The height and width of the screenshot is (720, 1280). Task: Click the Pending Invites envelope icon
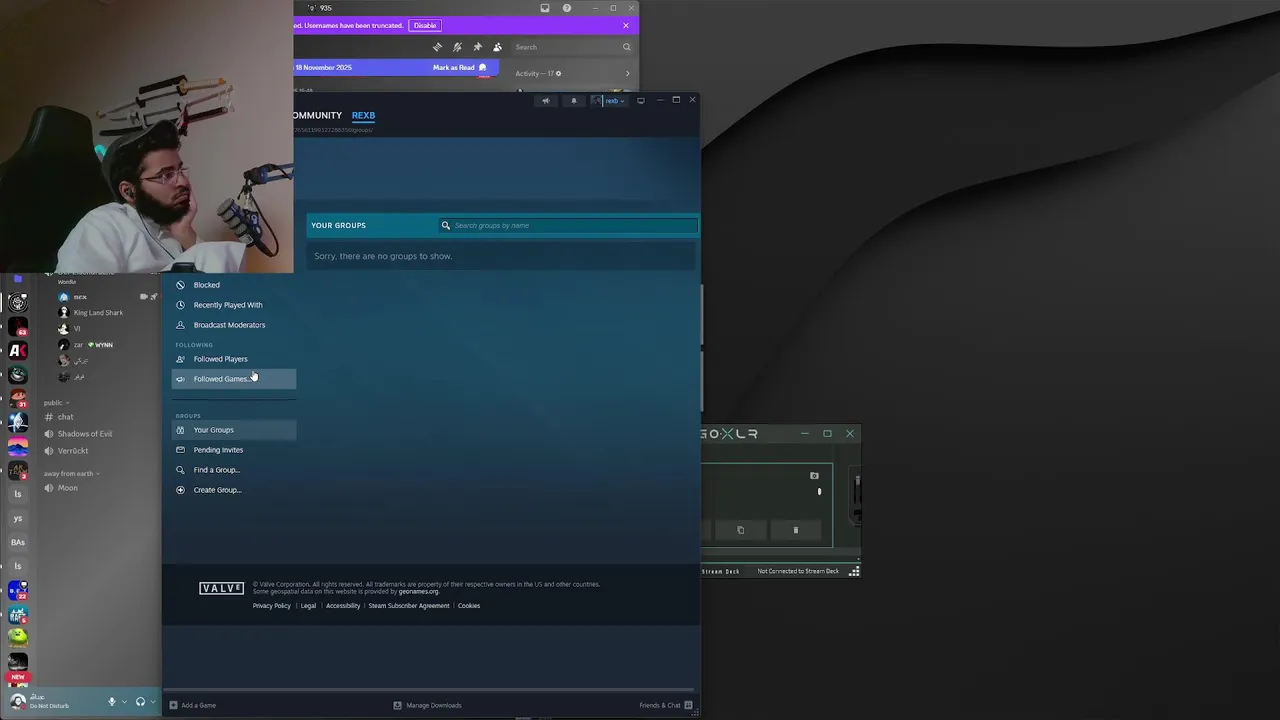[180, 450]
